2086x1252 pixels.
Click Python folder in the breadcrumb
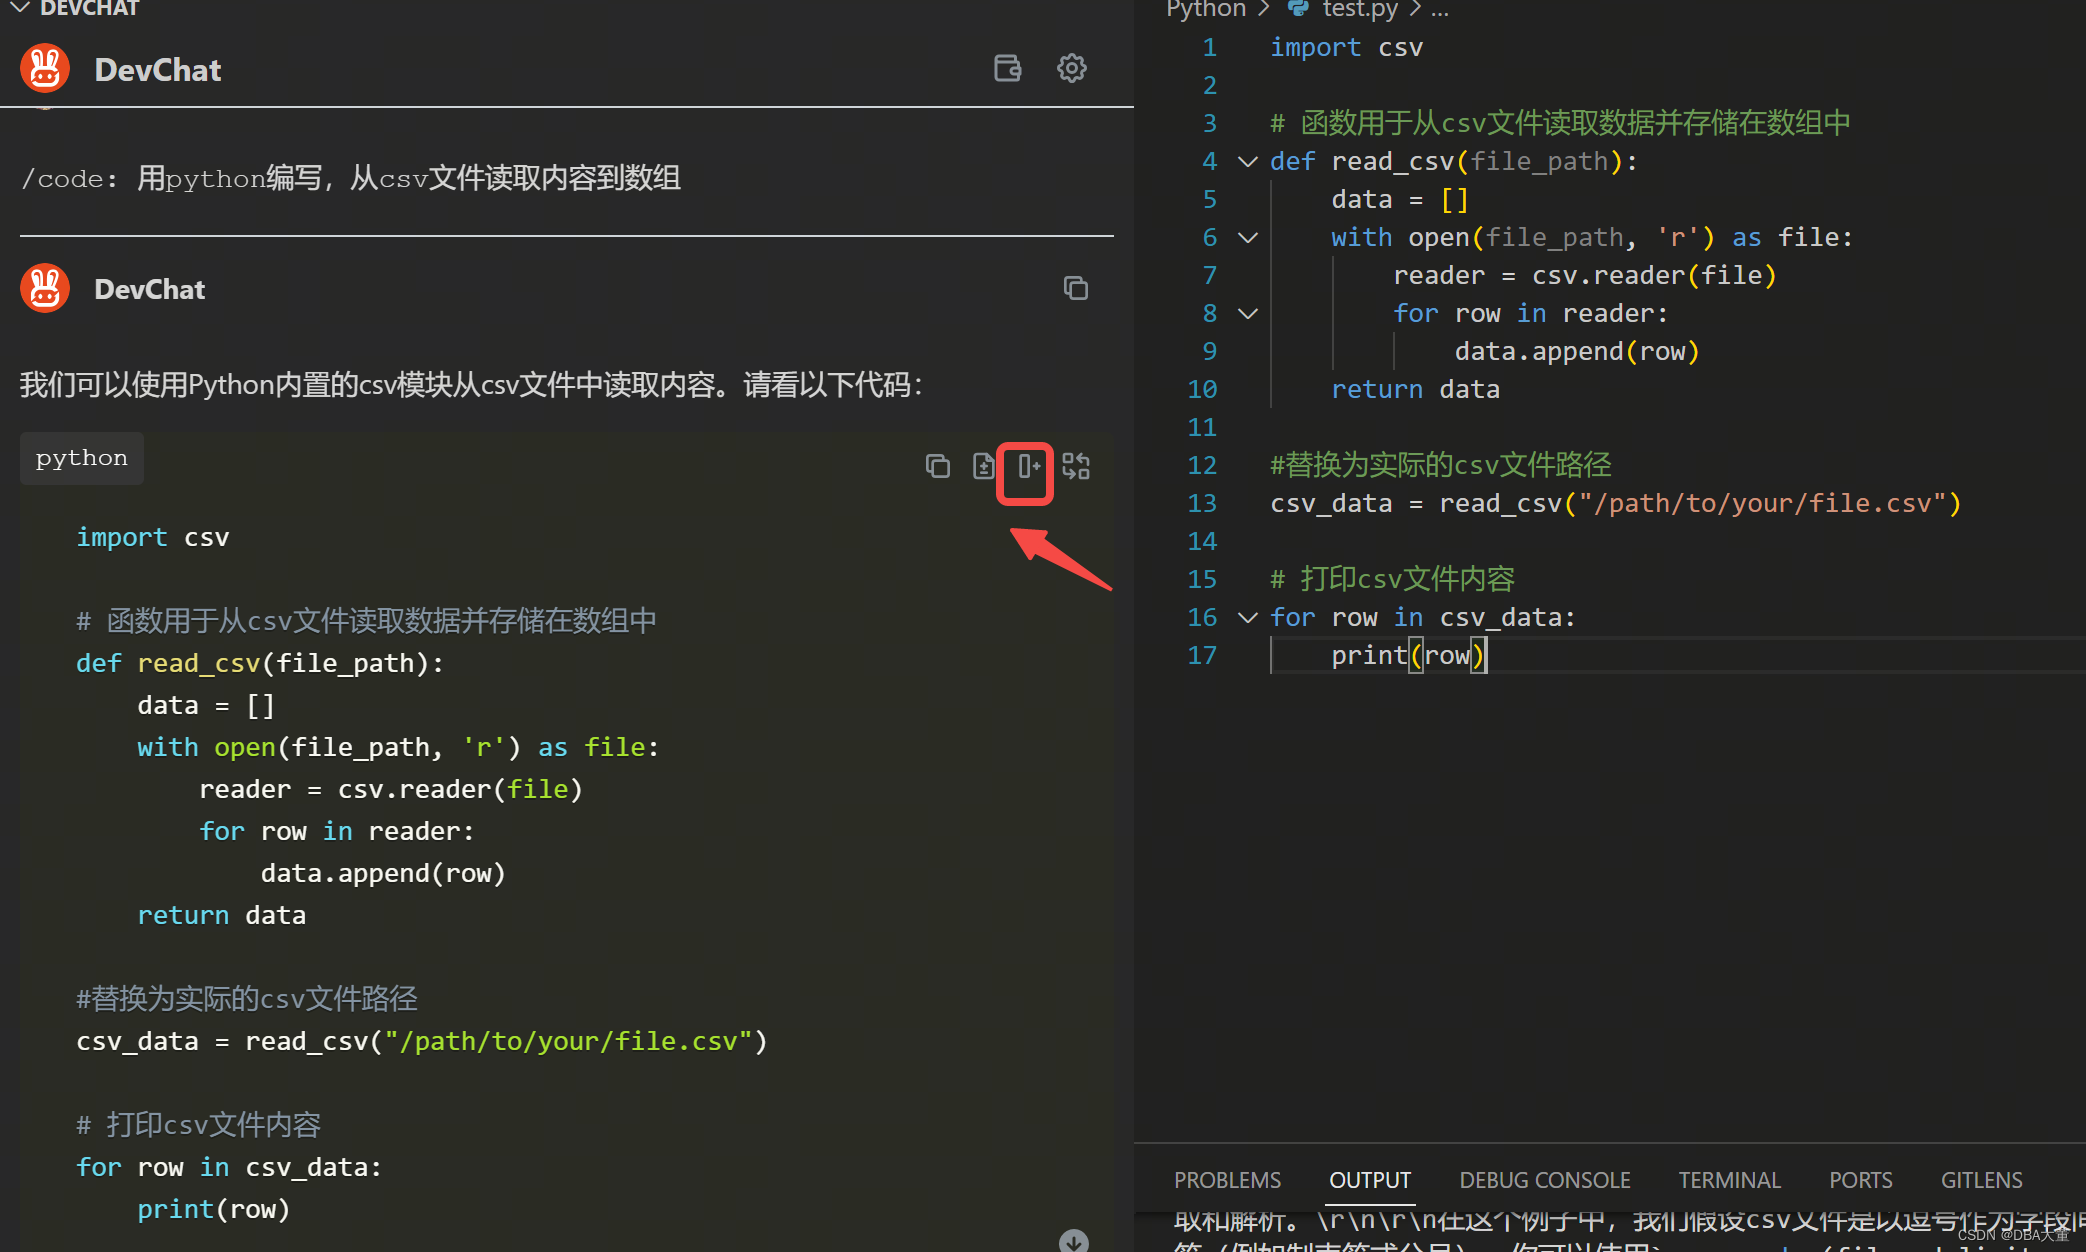click(1206, 9)
